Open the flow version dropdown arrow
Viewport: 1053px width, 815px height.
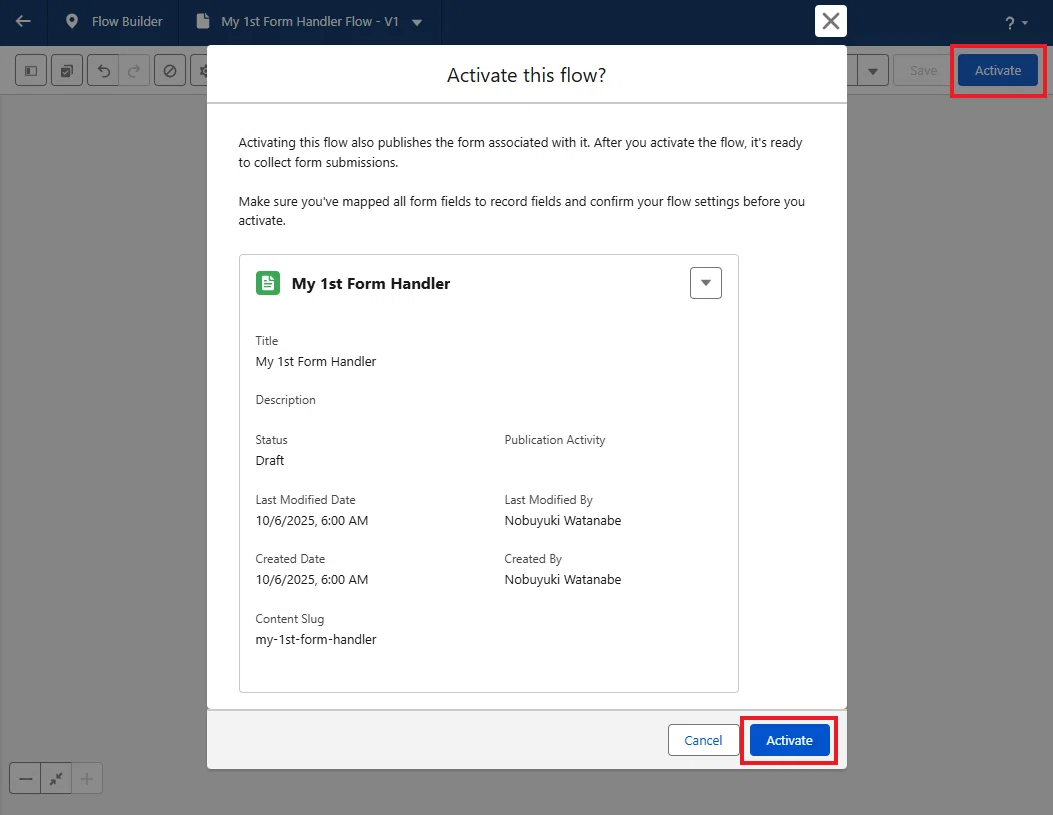(417, 22)
